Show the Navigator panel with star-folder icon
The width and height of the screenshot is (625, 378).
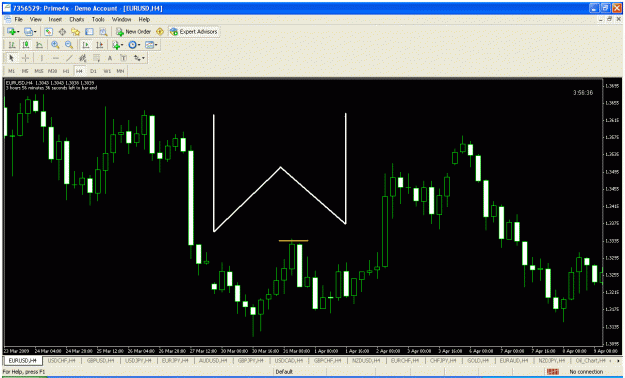[75, 32]
